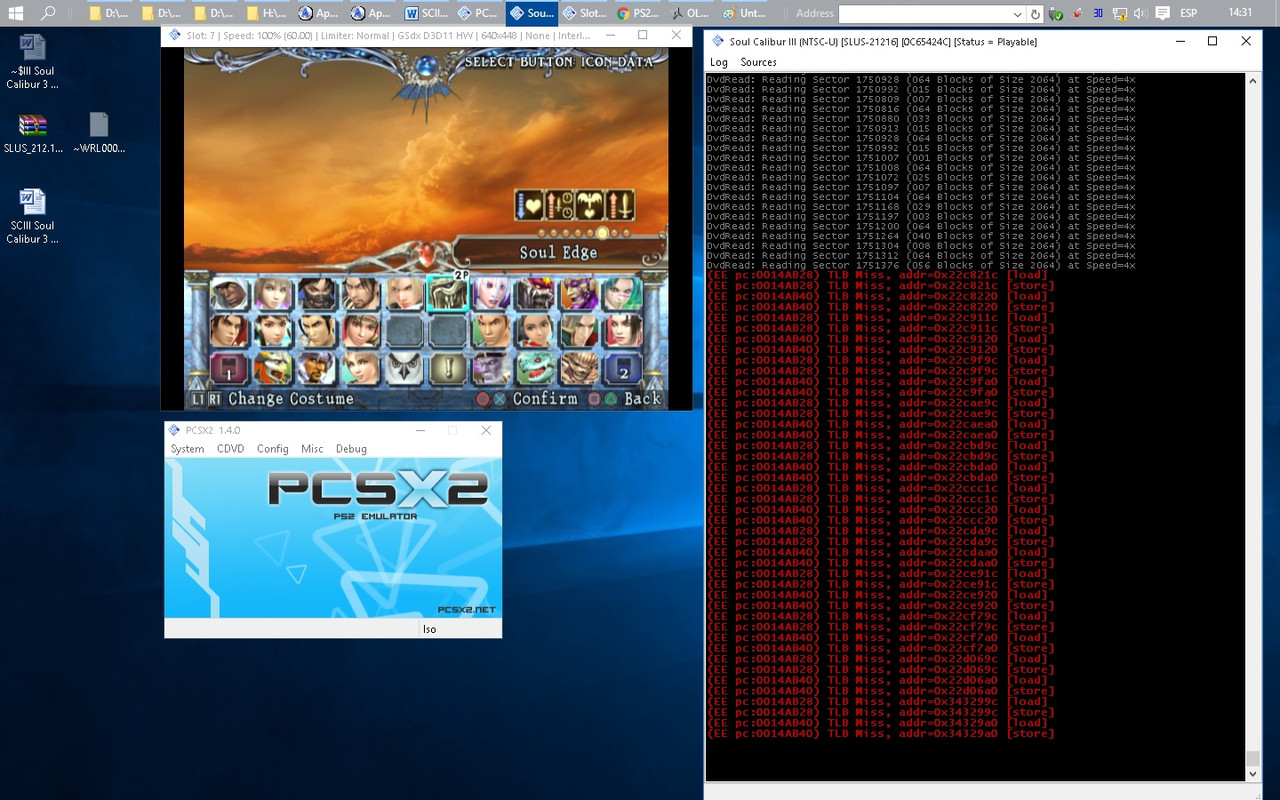Expand the taskbar Address bar dropdown arrow

coord(1018,14)
